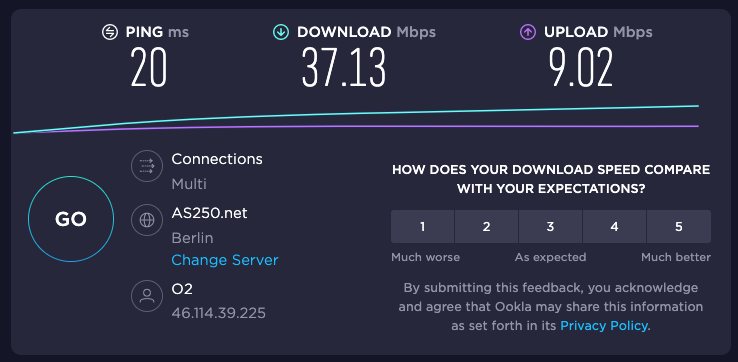The height and width of the screenshot is (362, 738).
Task: Rate download speed as 2
Action: pyautogui.click(x=486, y=227)
